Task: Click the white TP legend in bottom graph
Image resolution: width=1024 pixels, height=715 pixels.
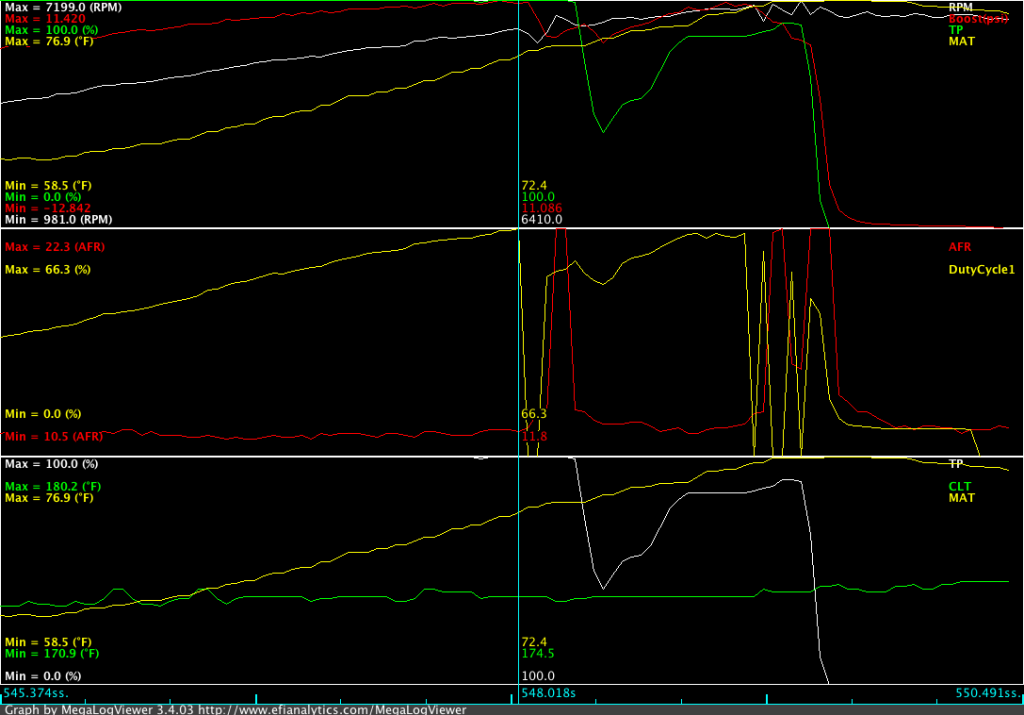Action: point(955,464)
